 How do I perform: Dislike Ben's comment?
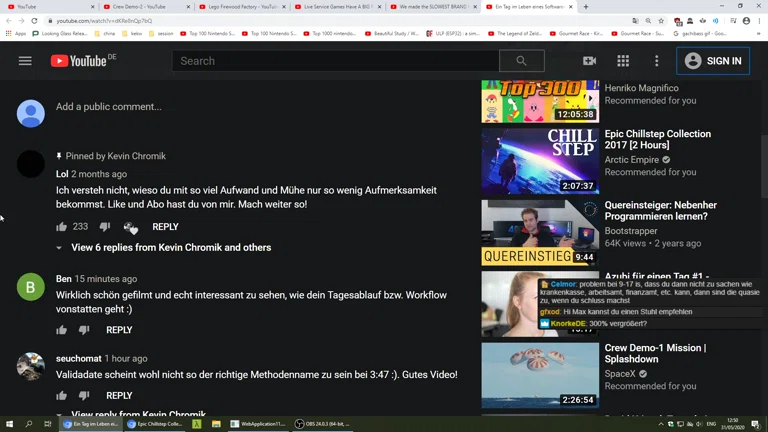click(84, 330)
